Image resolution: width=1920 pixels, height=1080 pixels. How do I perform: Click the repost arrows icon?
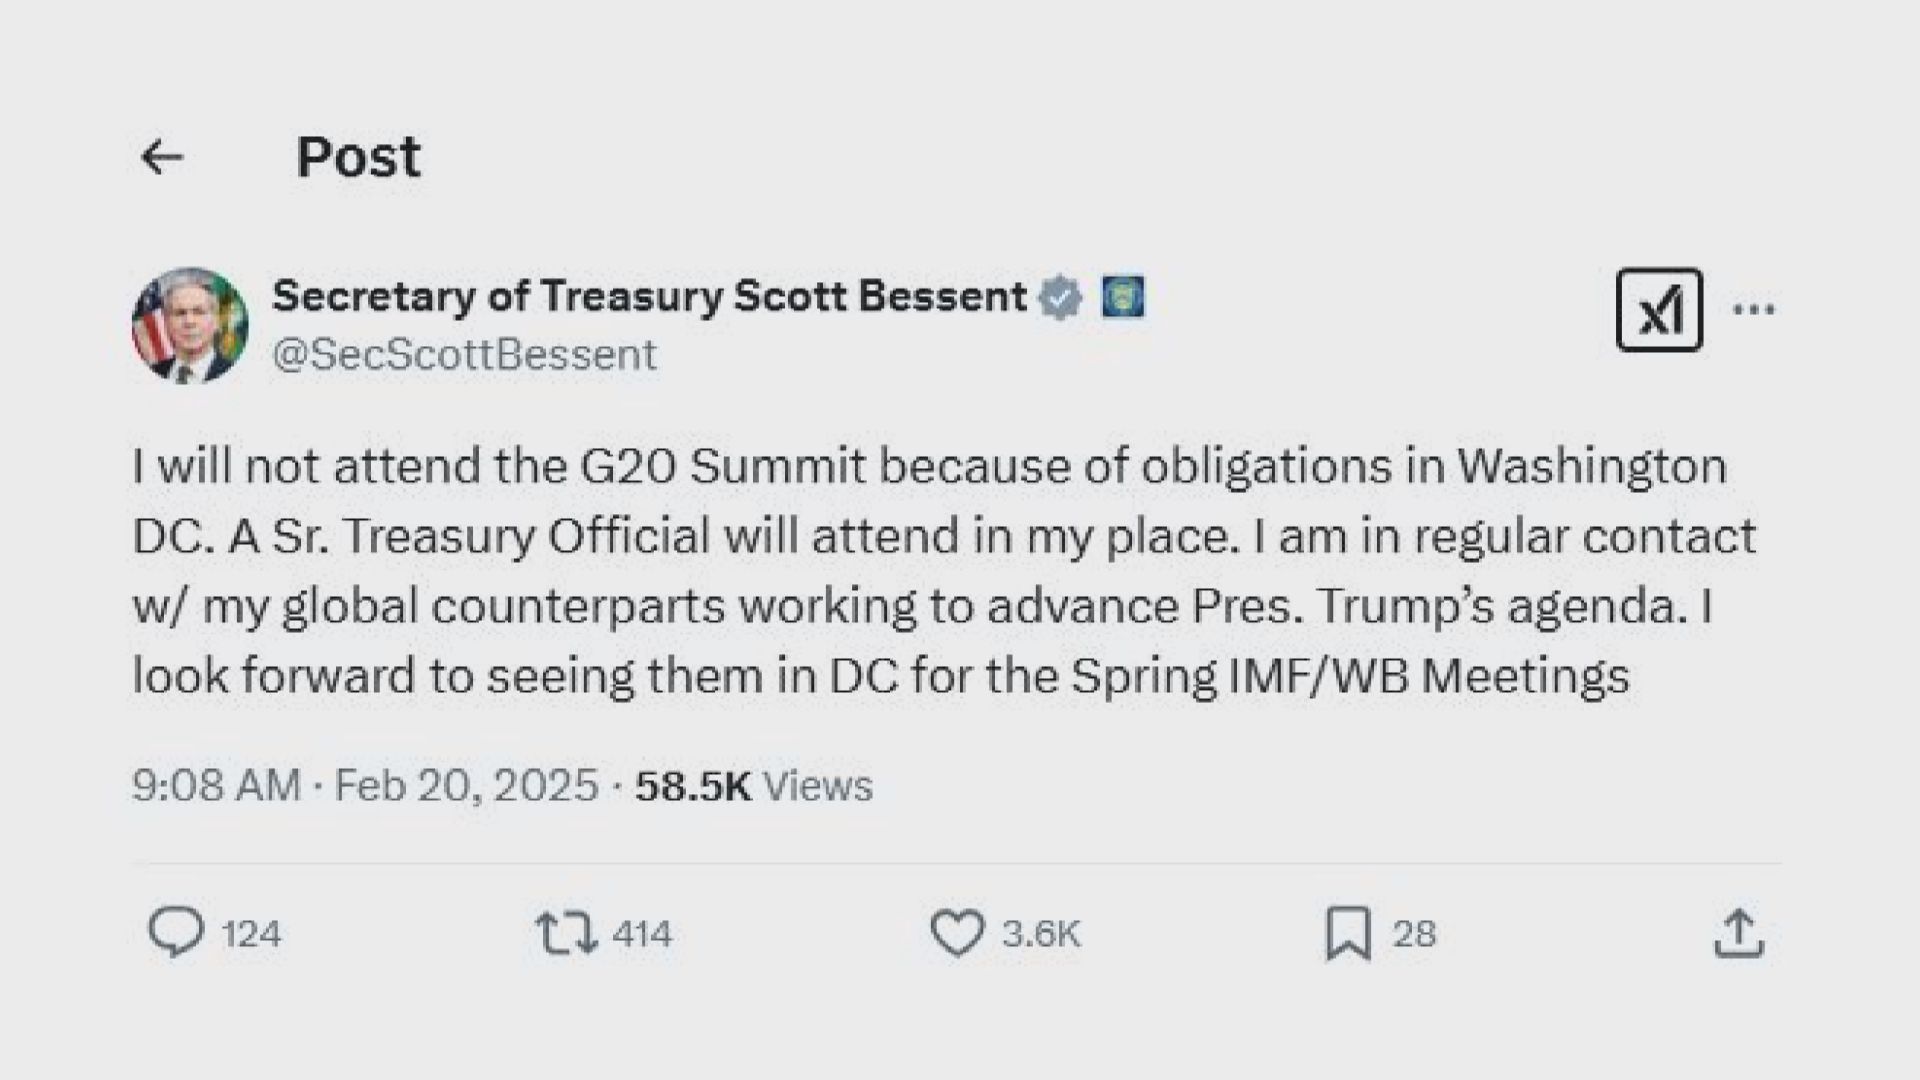coord(567,933)
